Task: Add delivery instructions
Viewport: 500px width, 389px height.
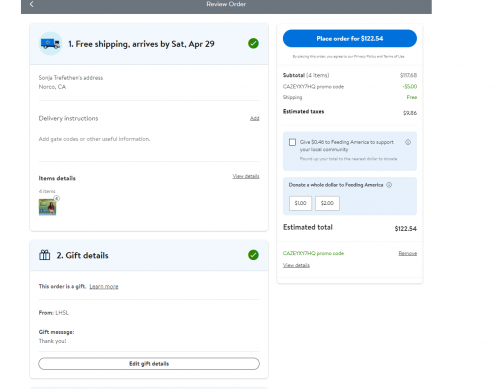Action: pyautogui.click(x=255, y=118)
